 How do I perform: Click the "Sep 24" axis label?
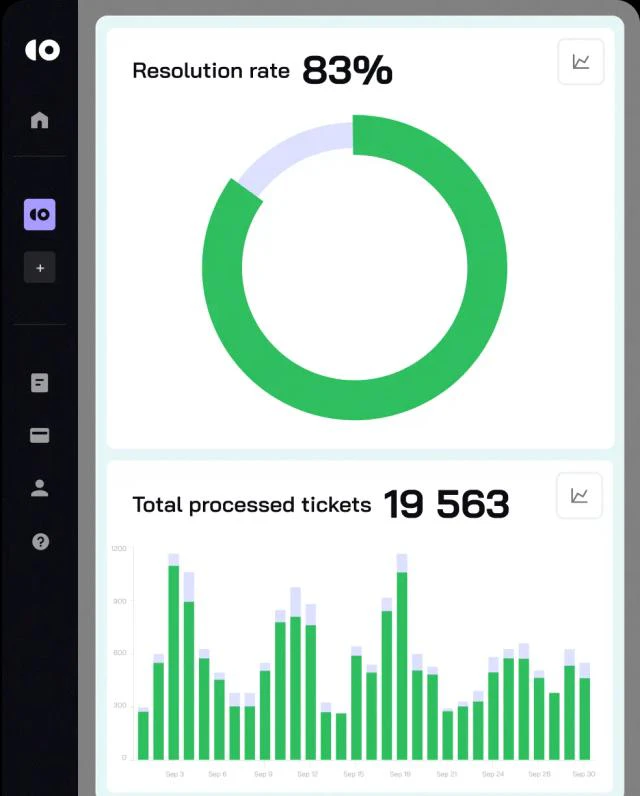[493, 774]
